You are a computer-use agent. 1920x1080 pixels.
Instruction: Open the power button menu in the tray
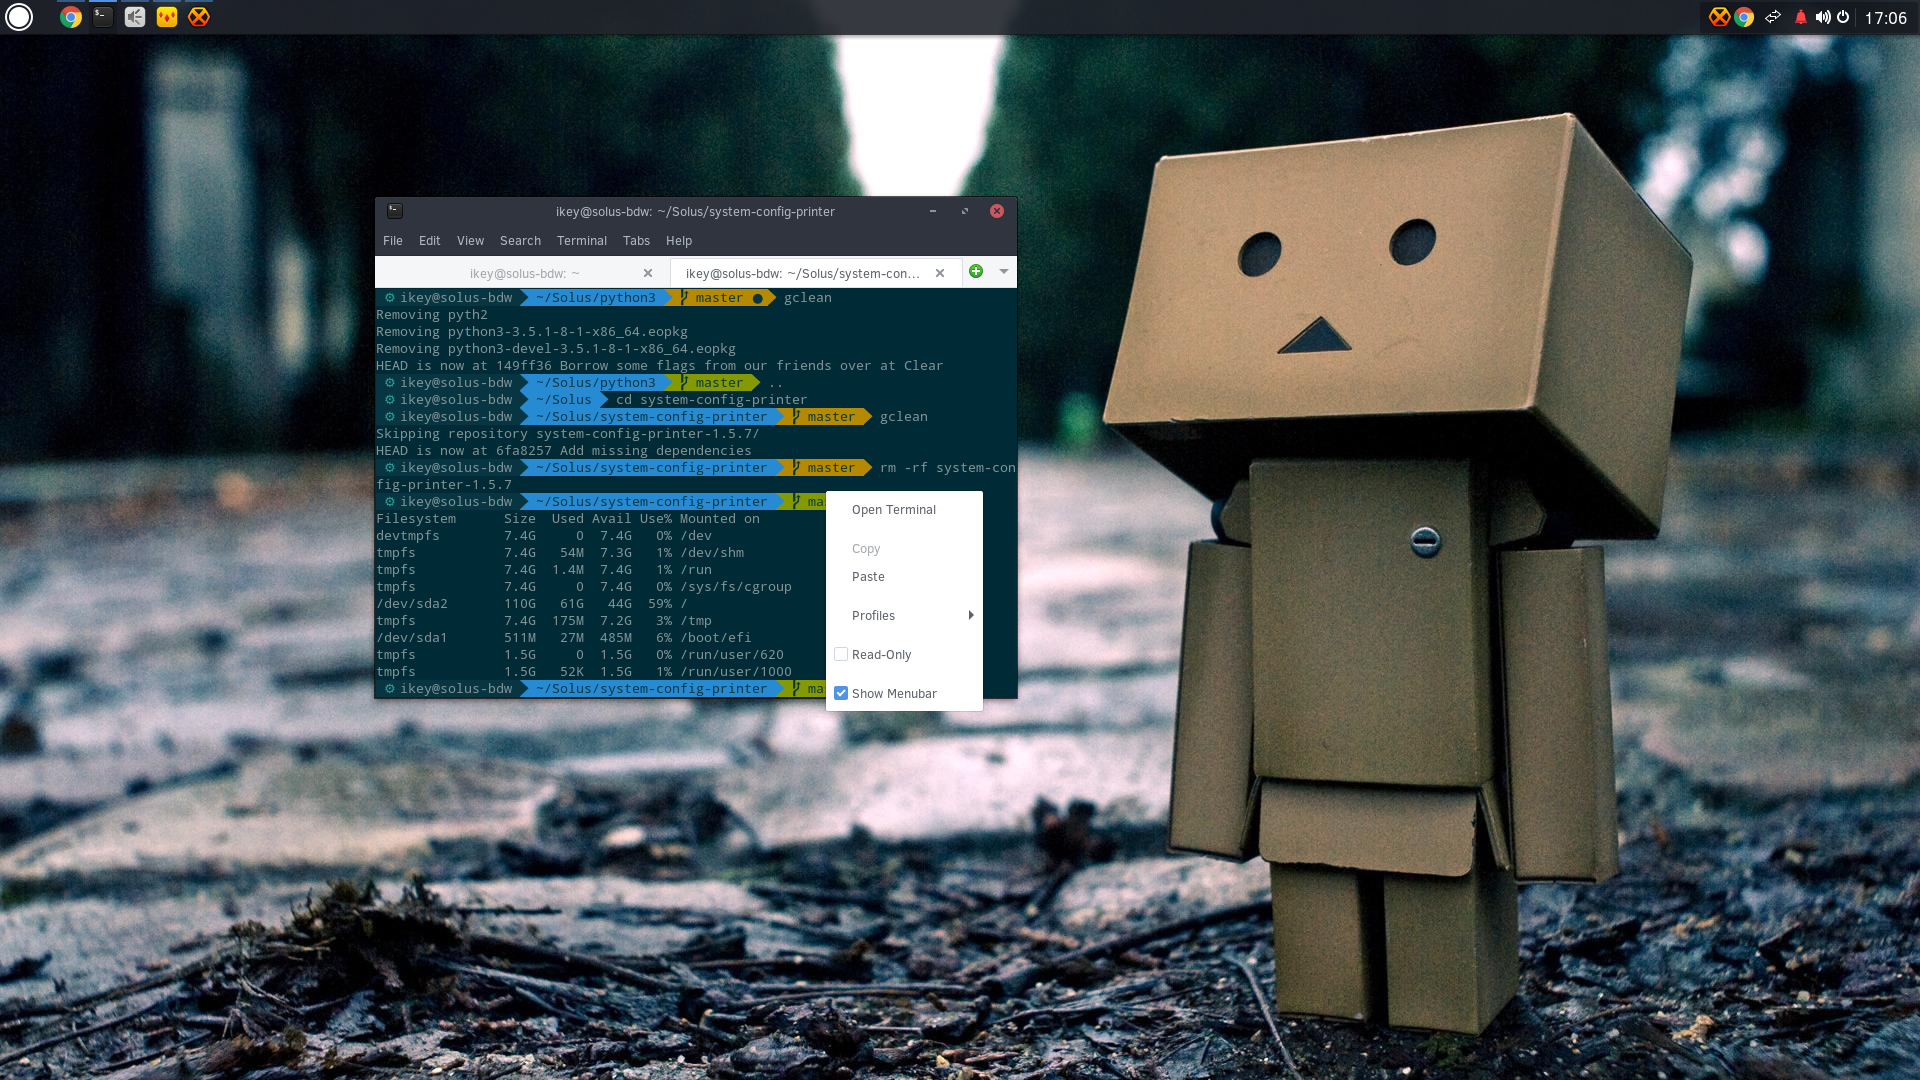tap(1843, 17)
